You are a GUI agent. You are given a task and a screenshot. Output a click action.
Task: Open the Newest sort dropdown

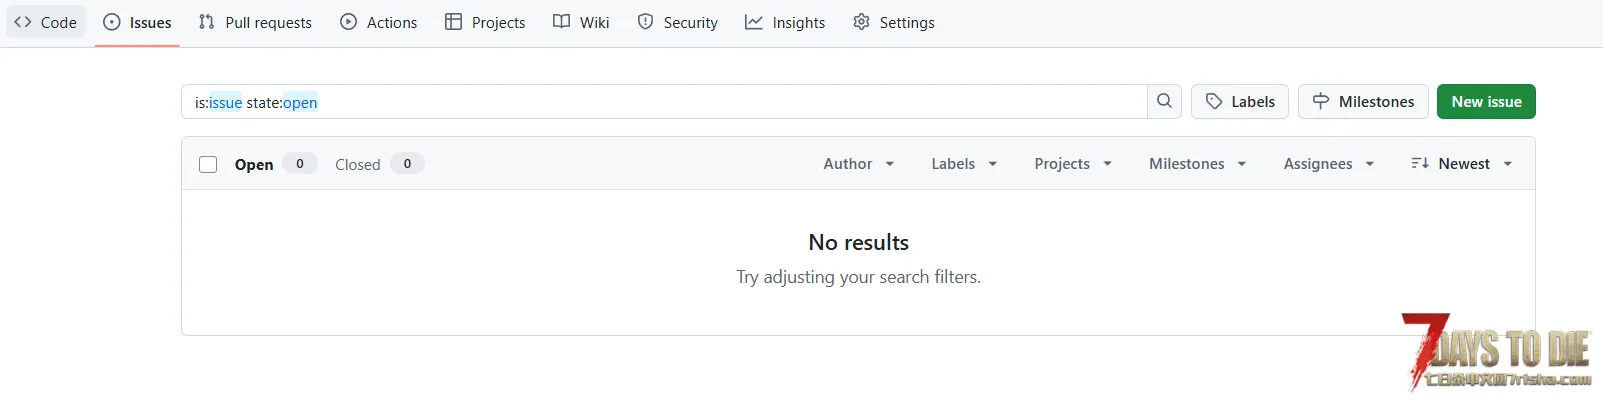[1462, 164]
